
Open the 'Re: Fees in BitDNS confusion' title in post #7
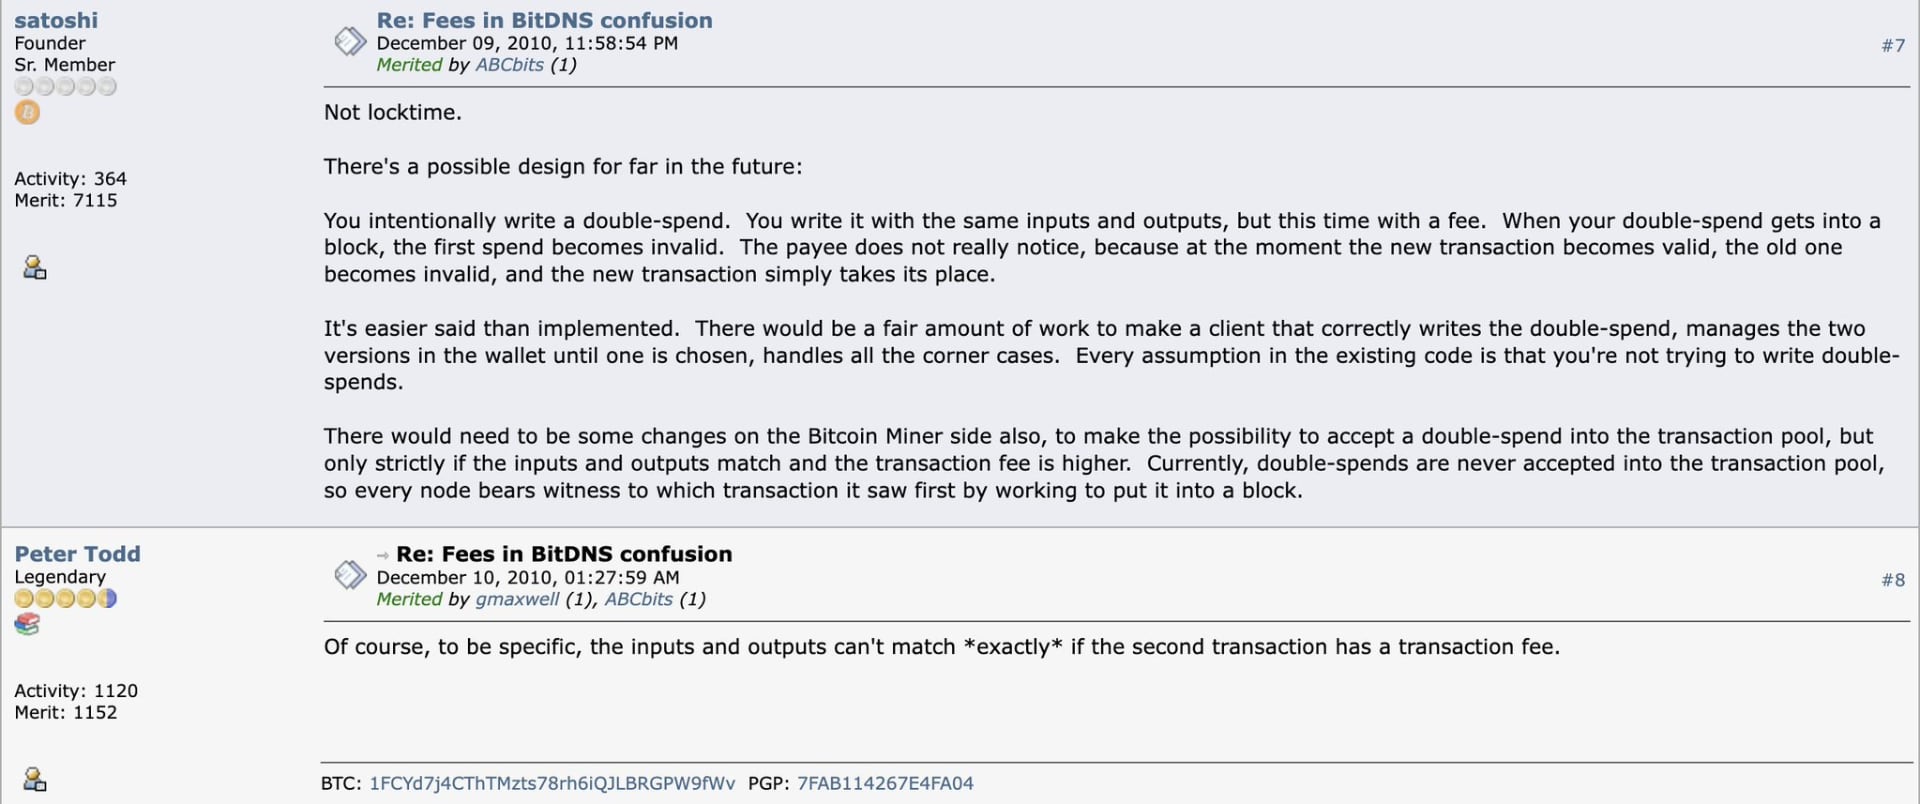[544, 20]
